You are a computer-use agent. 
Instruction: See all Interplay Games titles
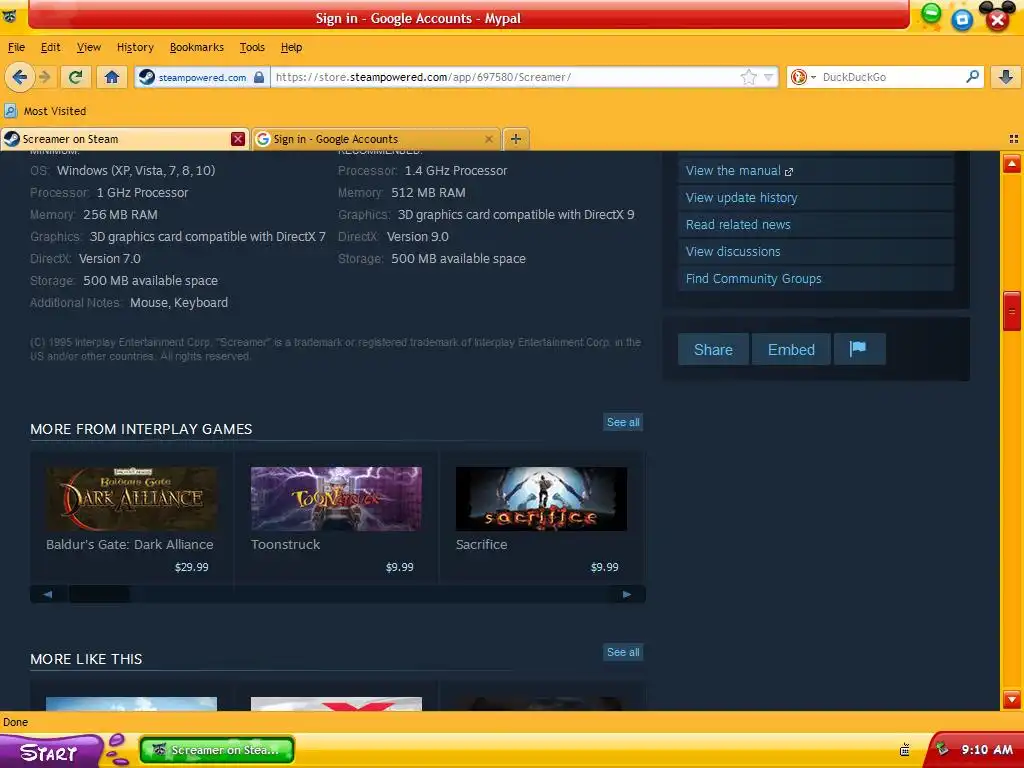[623, 422]
